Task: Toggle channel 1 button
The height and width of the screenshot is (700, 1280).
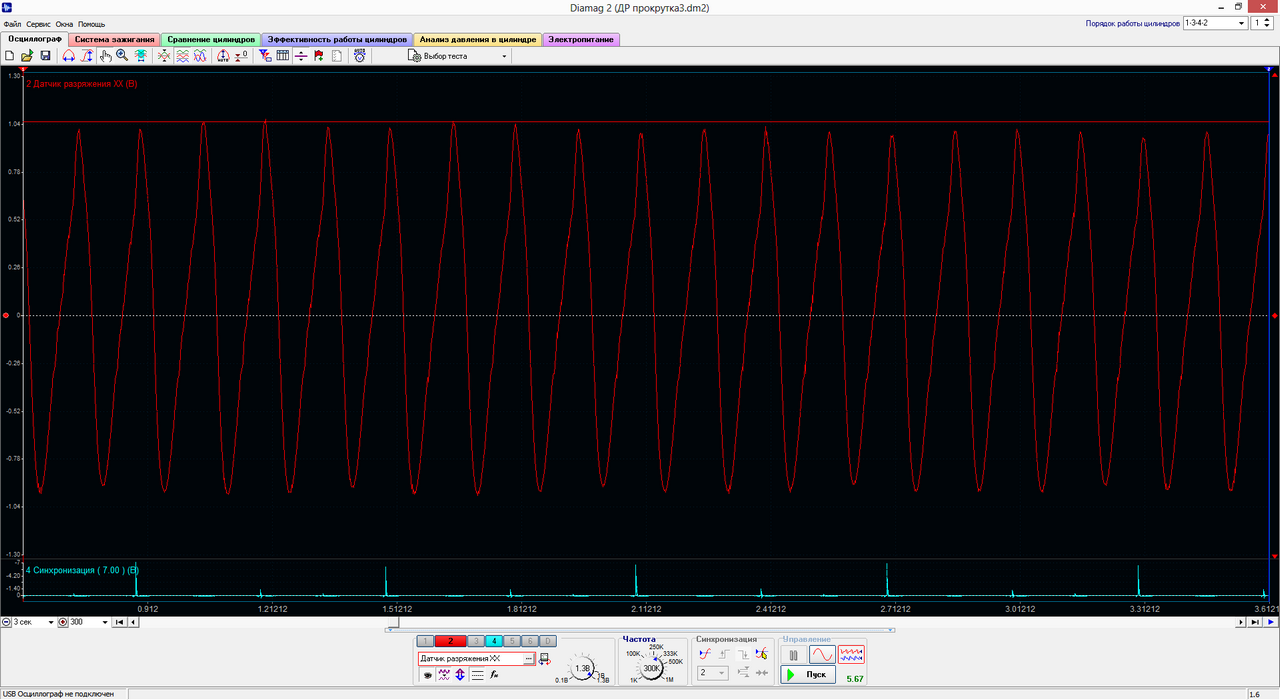Action: point(425,641)
